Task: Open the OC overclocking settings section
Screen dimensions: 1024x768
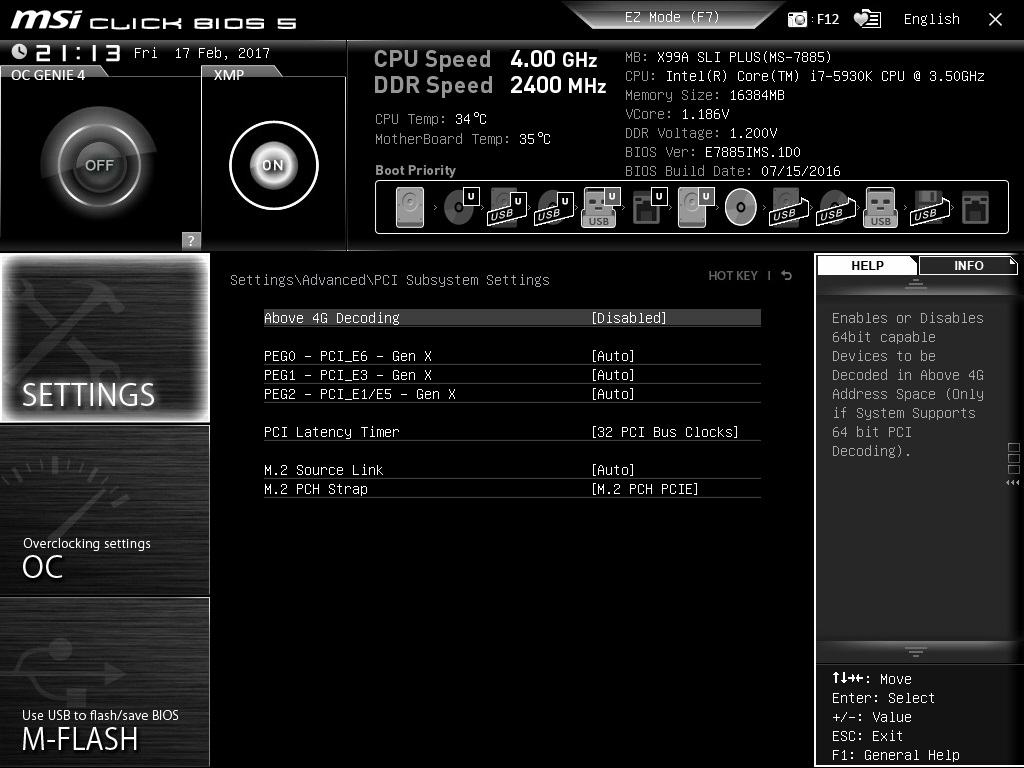Action: tap(105, 510)
